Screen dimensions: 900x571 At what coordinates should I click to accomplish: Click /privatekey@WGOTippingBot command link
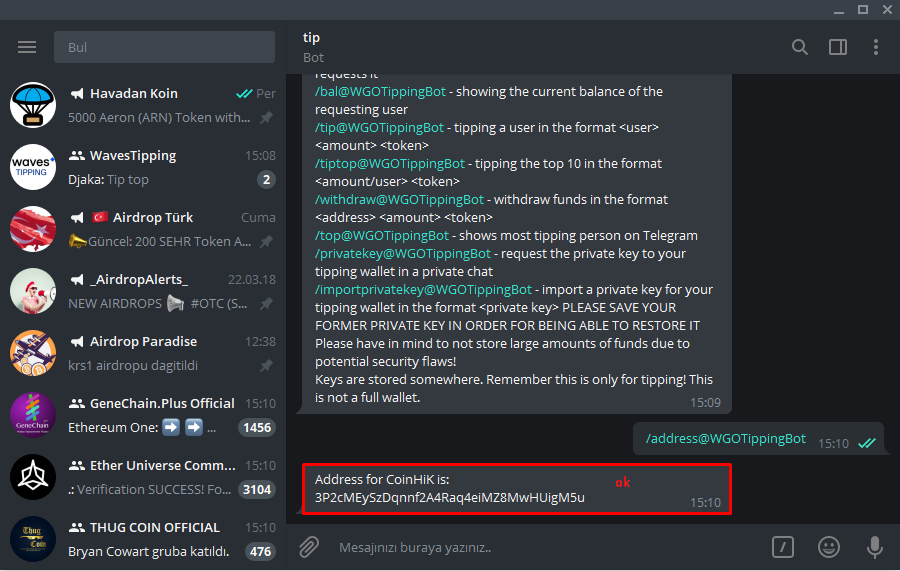tap(402, 253)
